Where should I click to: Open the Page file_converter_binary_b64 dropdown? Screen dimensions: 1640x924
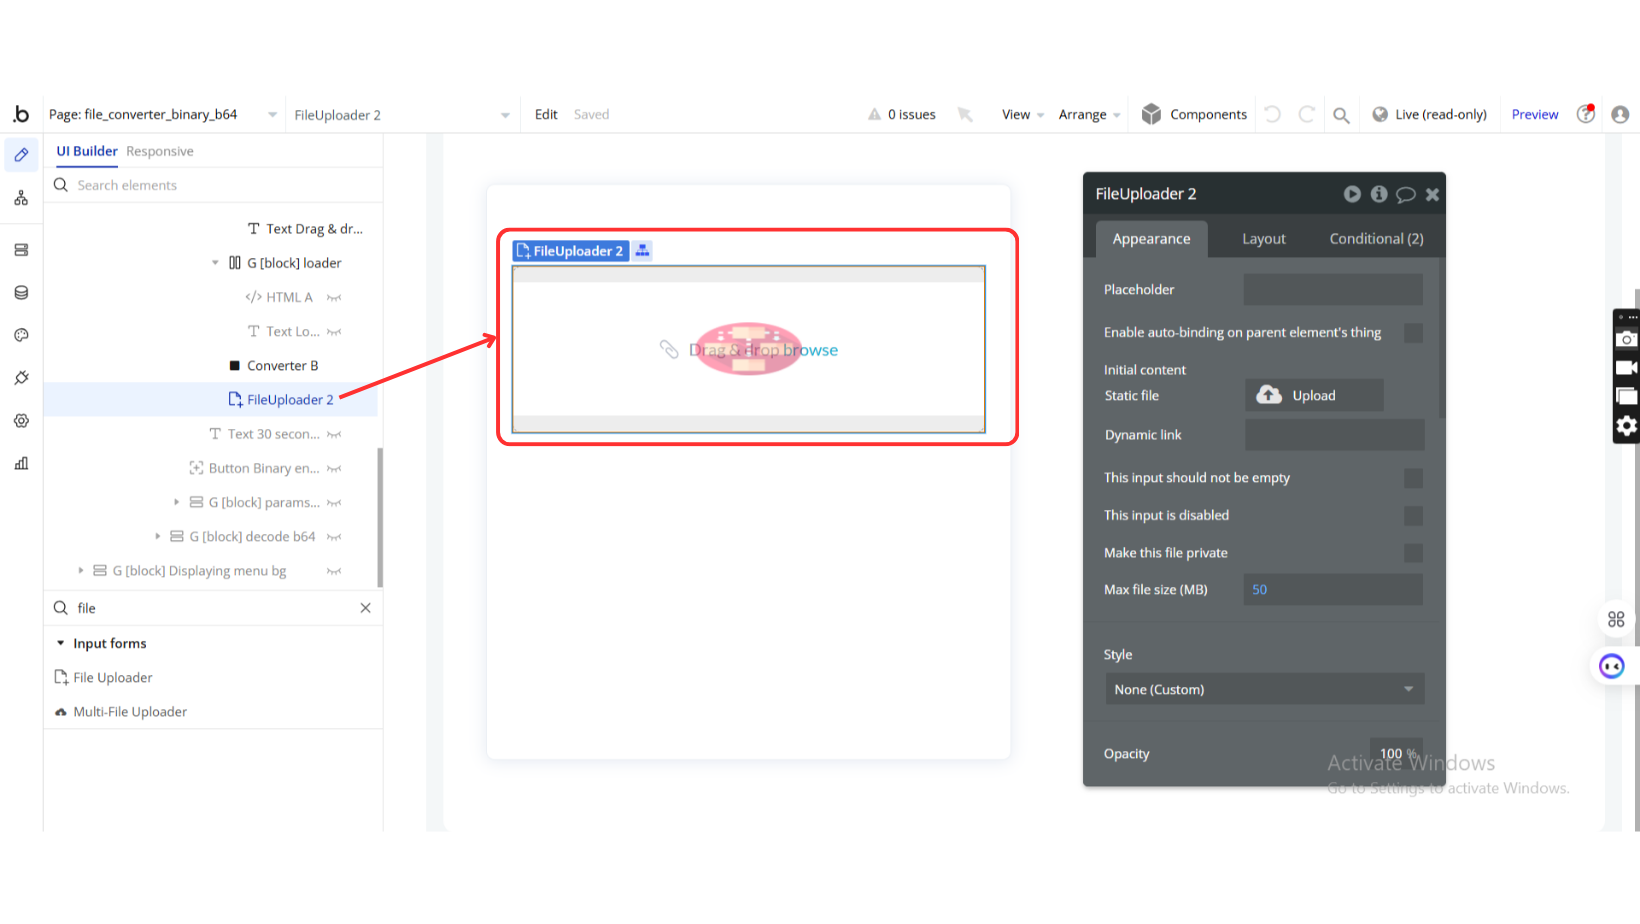(x=163, y=115)
